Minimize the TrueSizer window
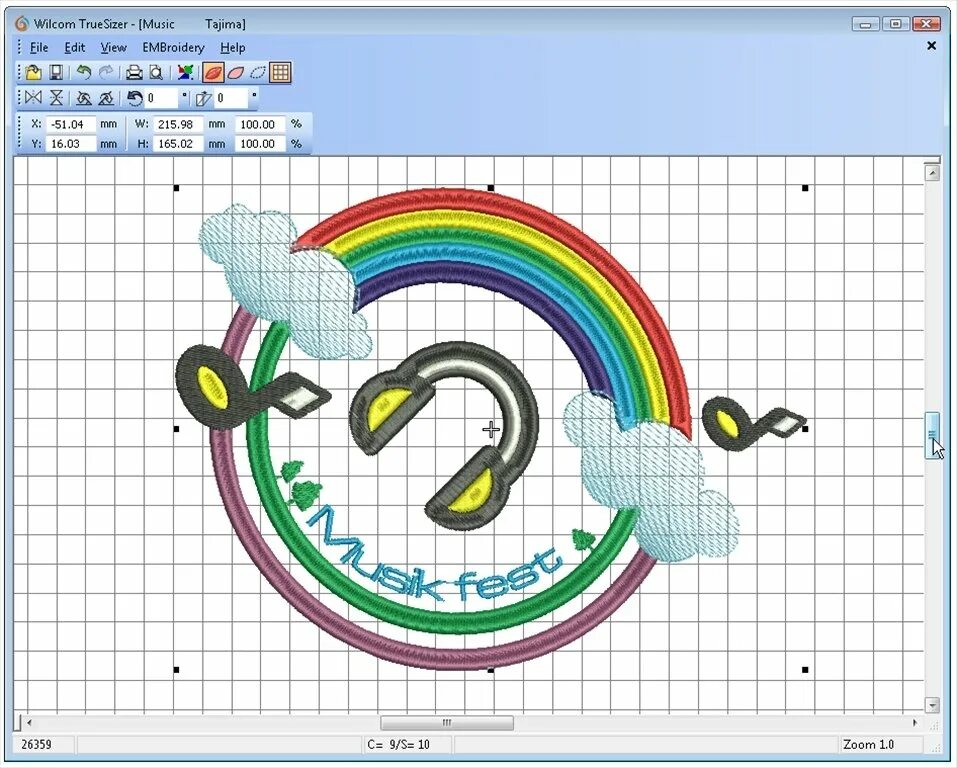Image resolution: width=957 pixels, height=768 pixels. [x=865, y=24]
